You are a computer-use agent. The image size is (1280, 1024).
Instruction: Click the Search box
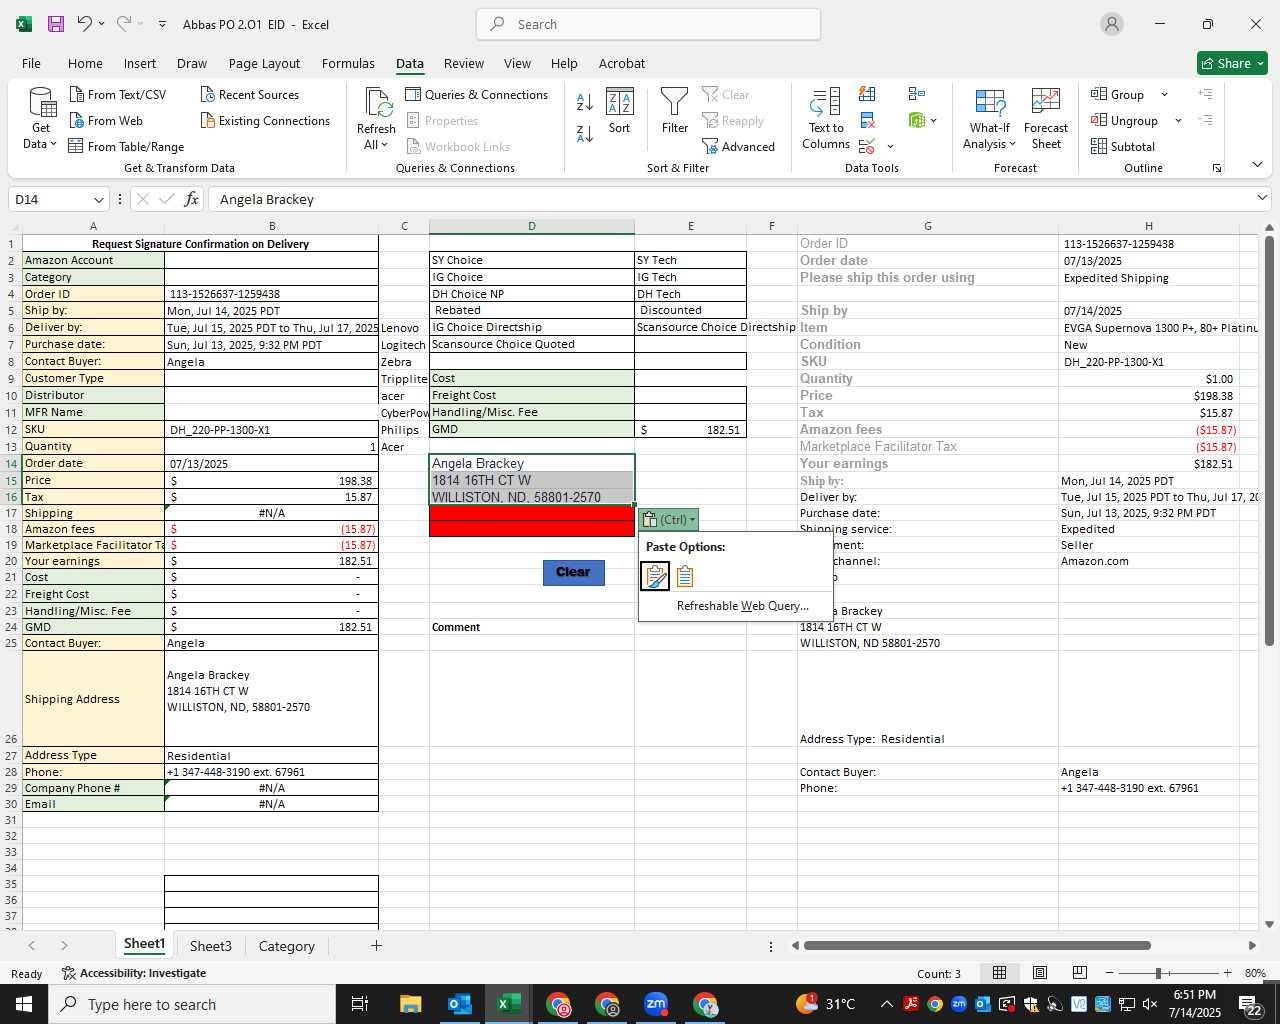pos(649,24)
